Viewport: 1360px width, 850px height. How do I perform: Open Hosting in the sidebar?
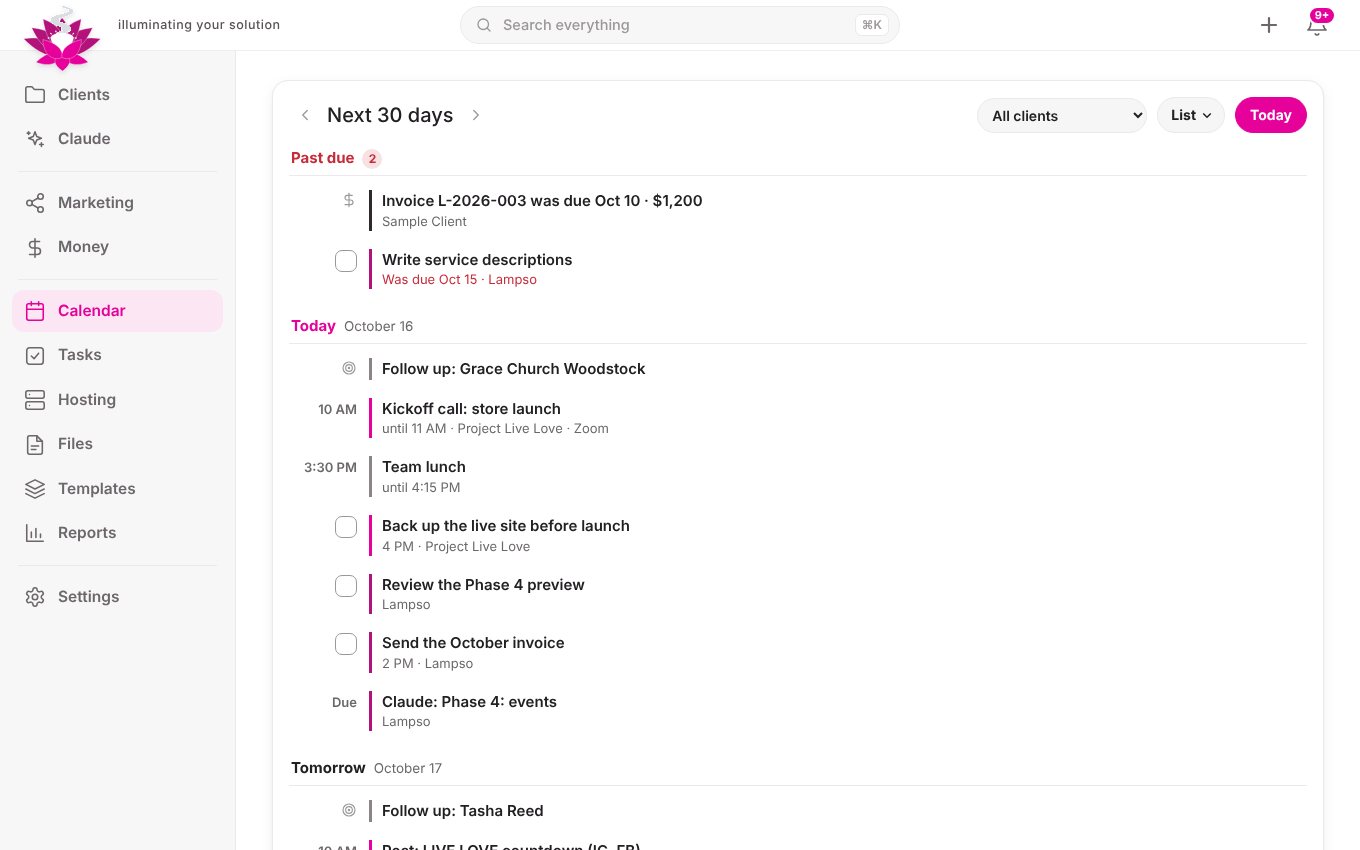tap(117, 400)
